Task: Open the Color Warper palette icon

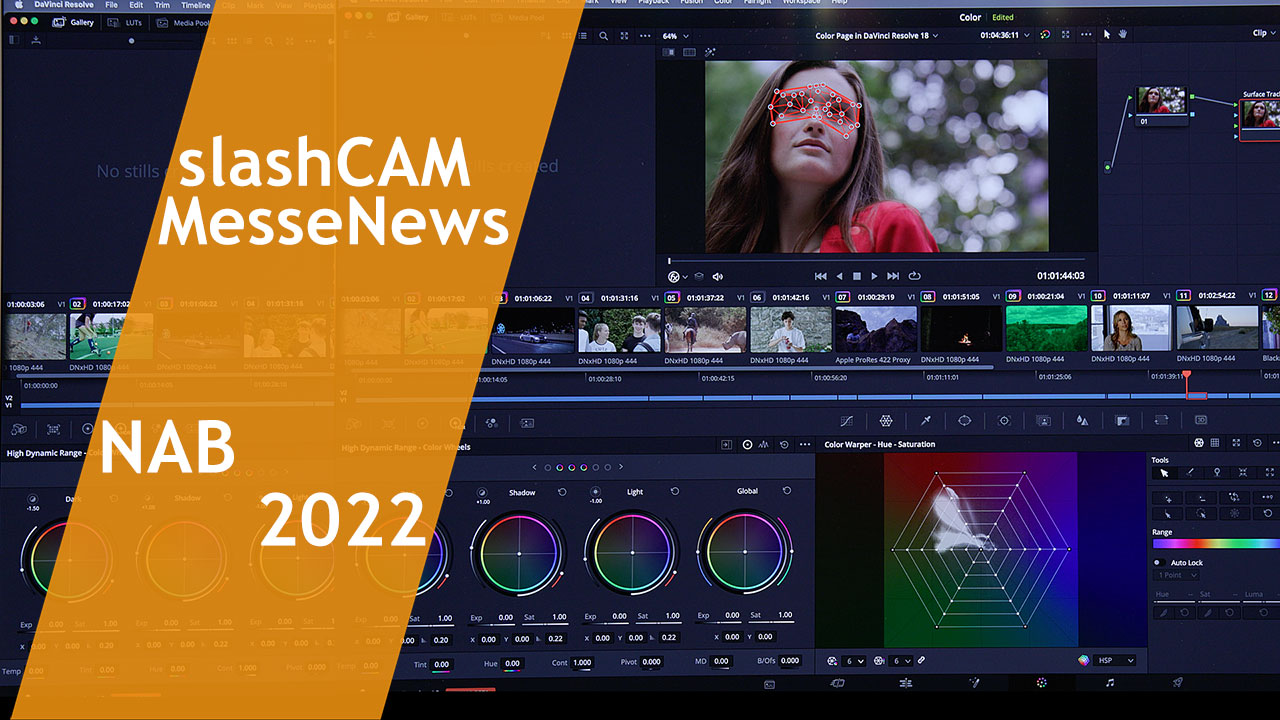Action: (x=886, y=421)
